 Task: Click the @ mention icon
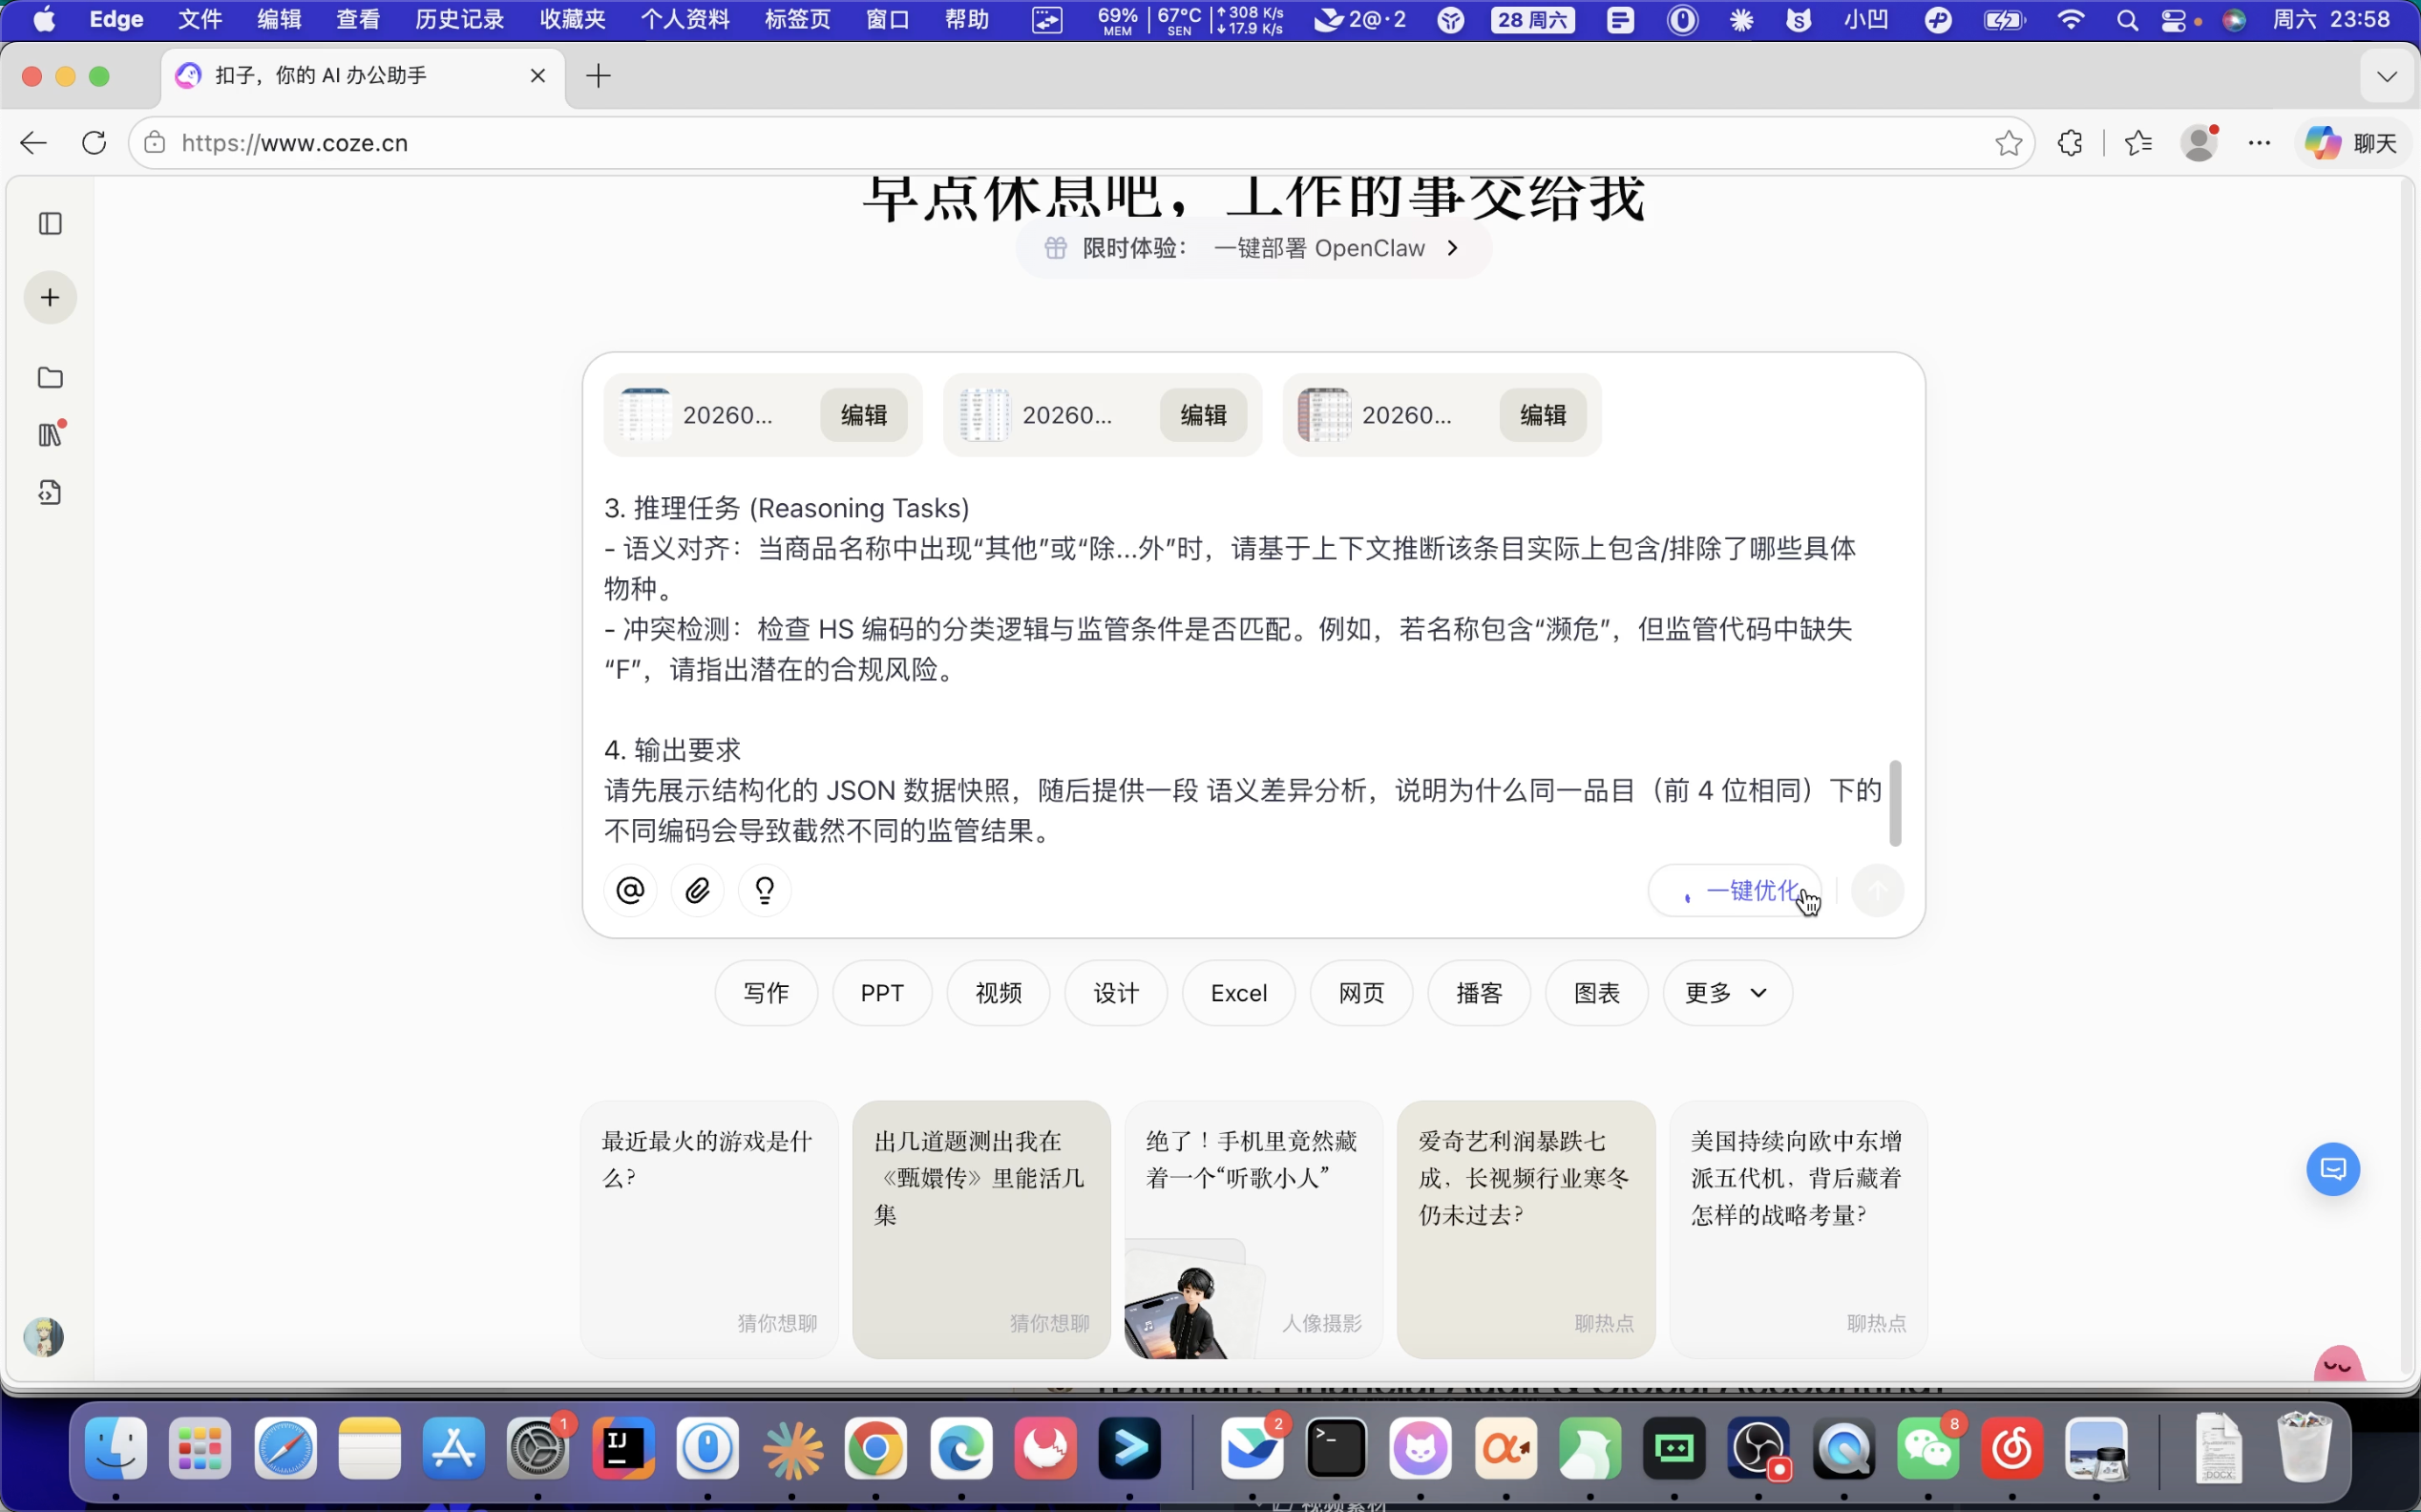pos(630,890)
